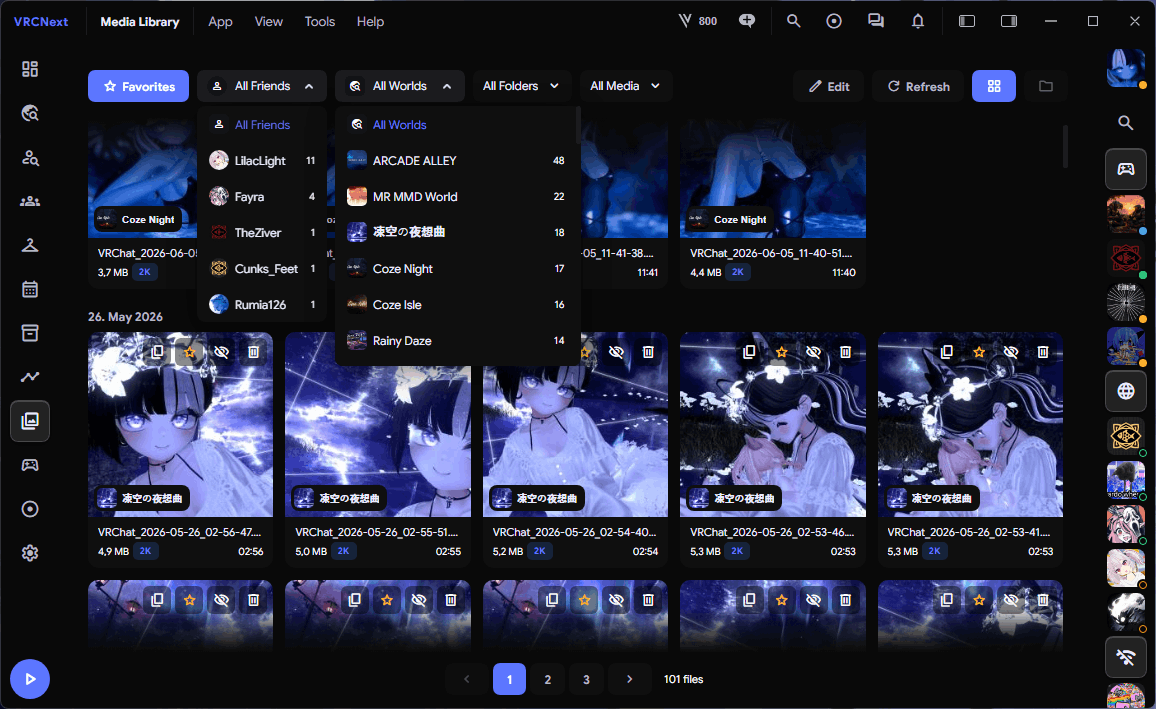
Task: Choose MR MMD World in worlds list
Action: click(x=456, y=197)
